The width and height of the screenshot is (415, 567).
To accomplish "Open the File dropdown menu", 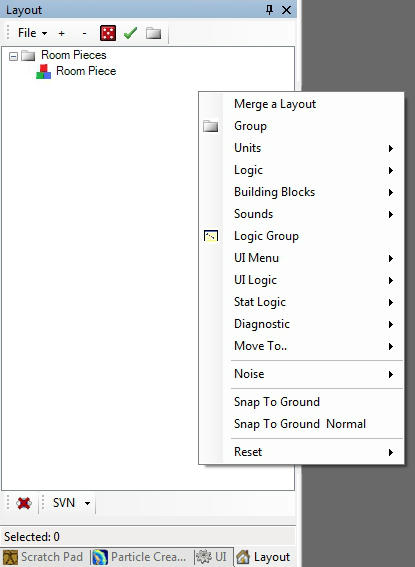I will click(32, 33).
